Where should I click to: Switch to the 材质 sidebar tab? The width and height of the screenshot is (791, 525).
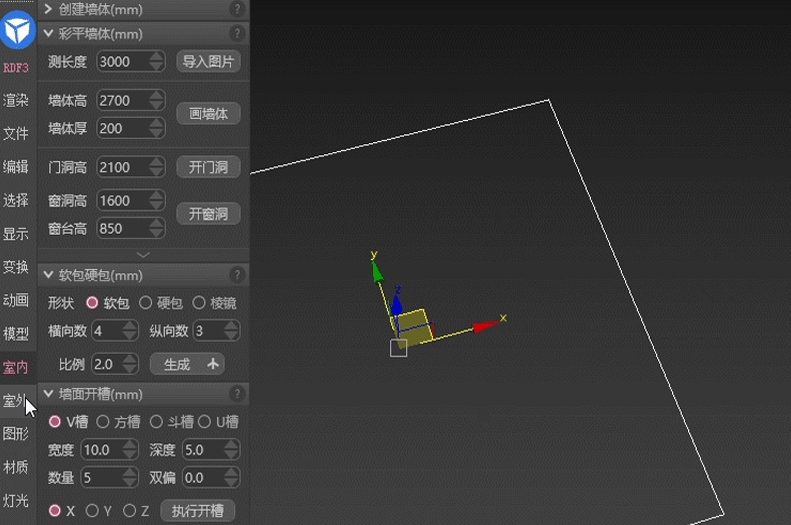(x=16, y=466)
